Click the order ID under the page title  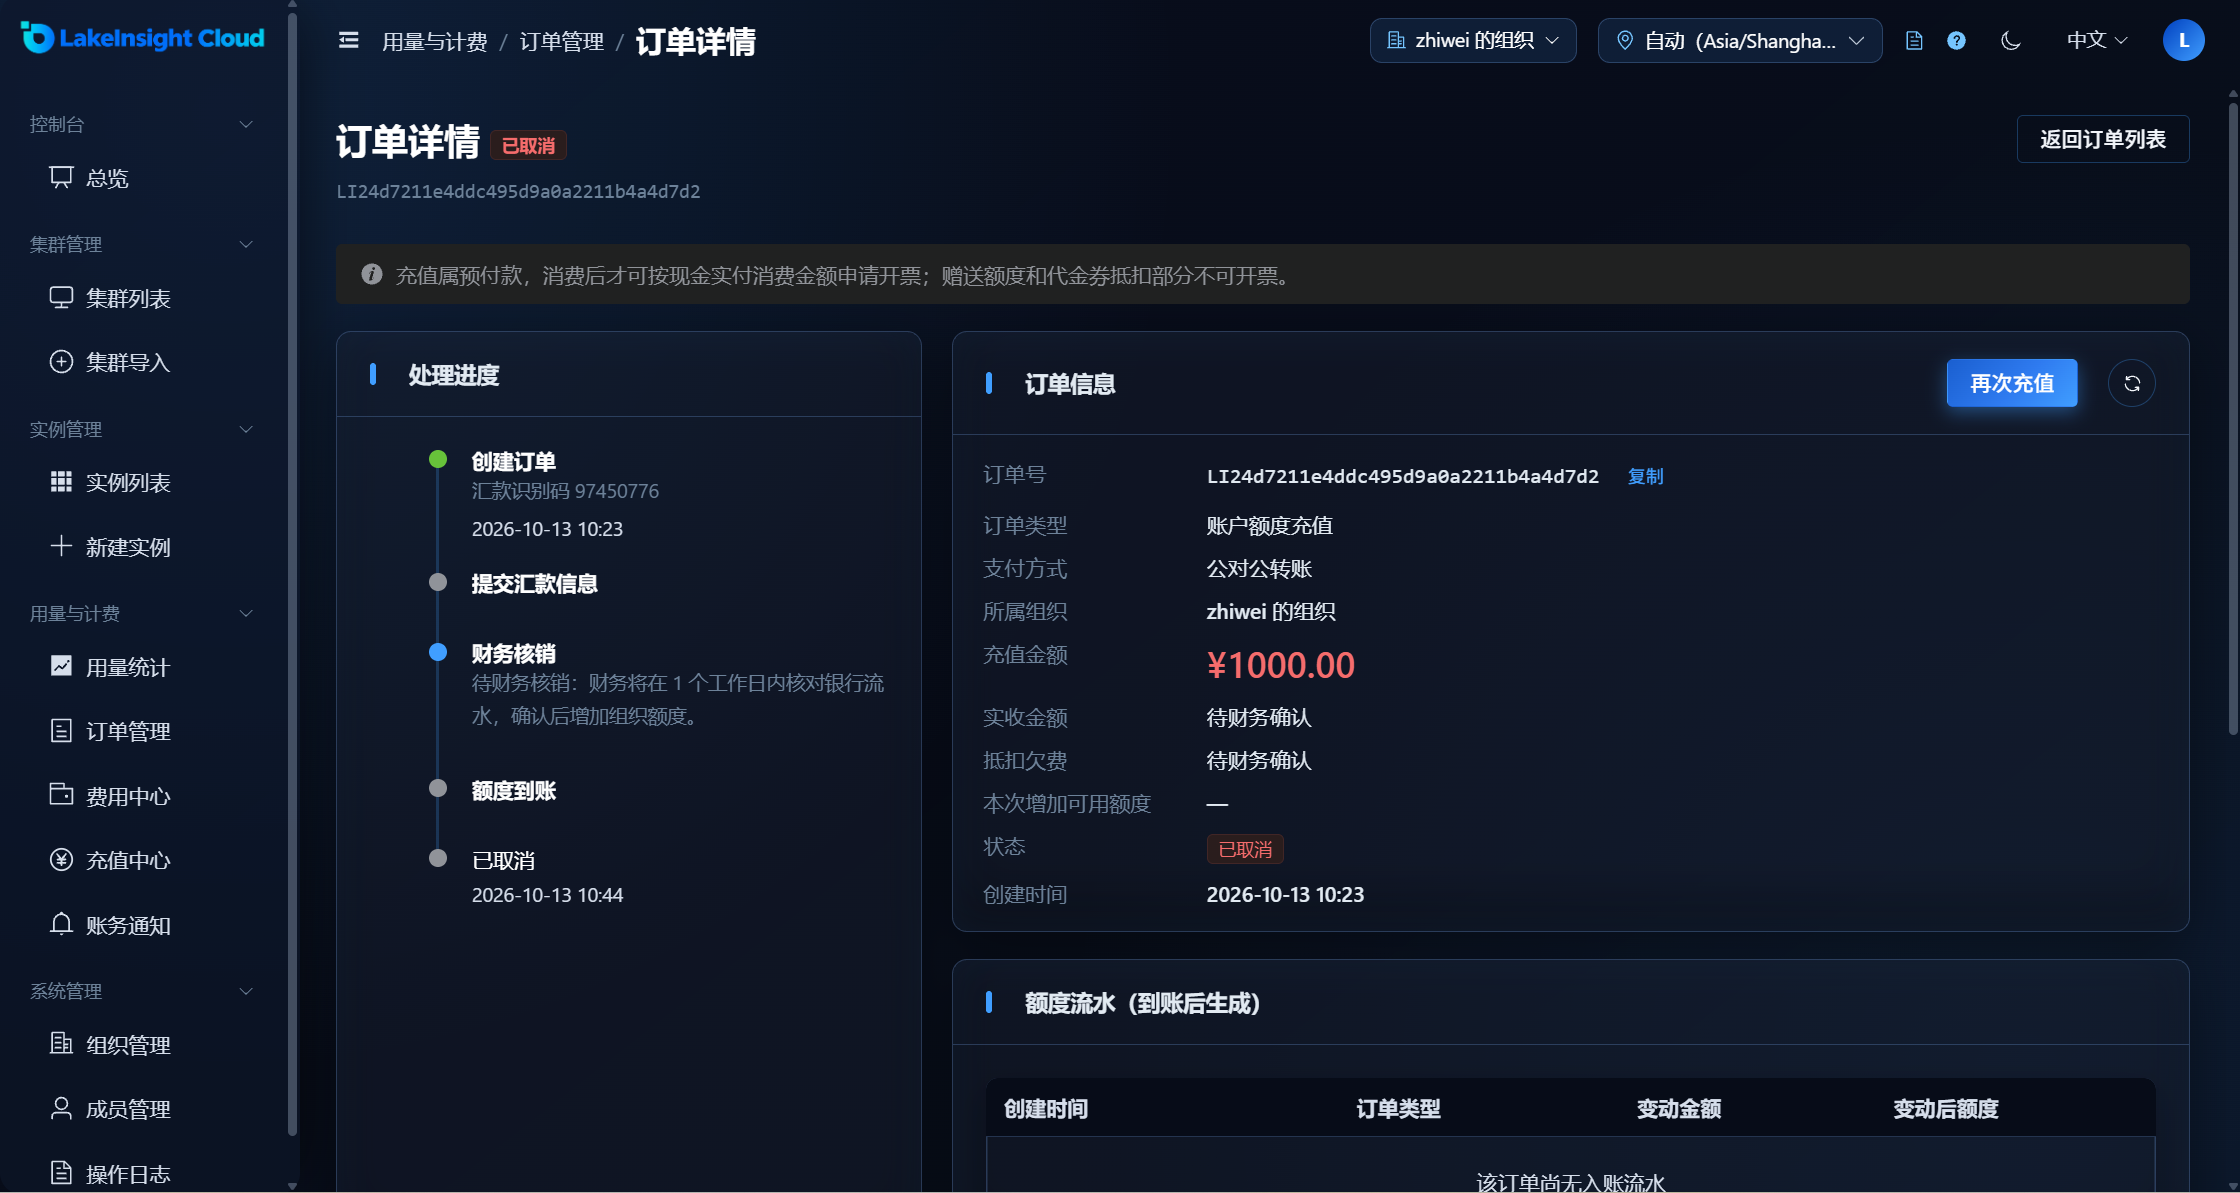518,191
